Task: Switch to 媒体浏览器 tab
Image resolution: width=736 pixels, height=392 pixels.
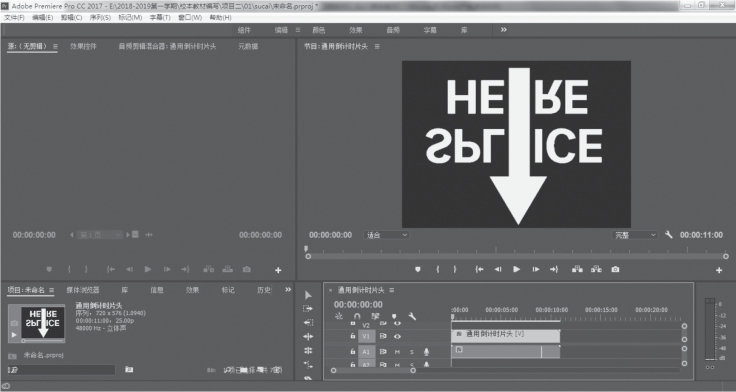Action: click(83, 290)
